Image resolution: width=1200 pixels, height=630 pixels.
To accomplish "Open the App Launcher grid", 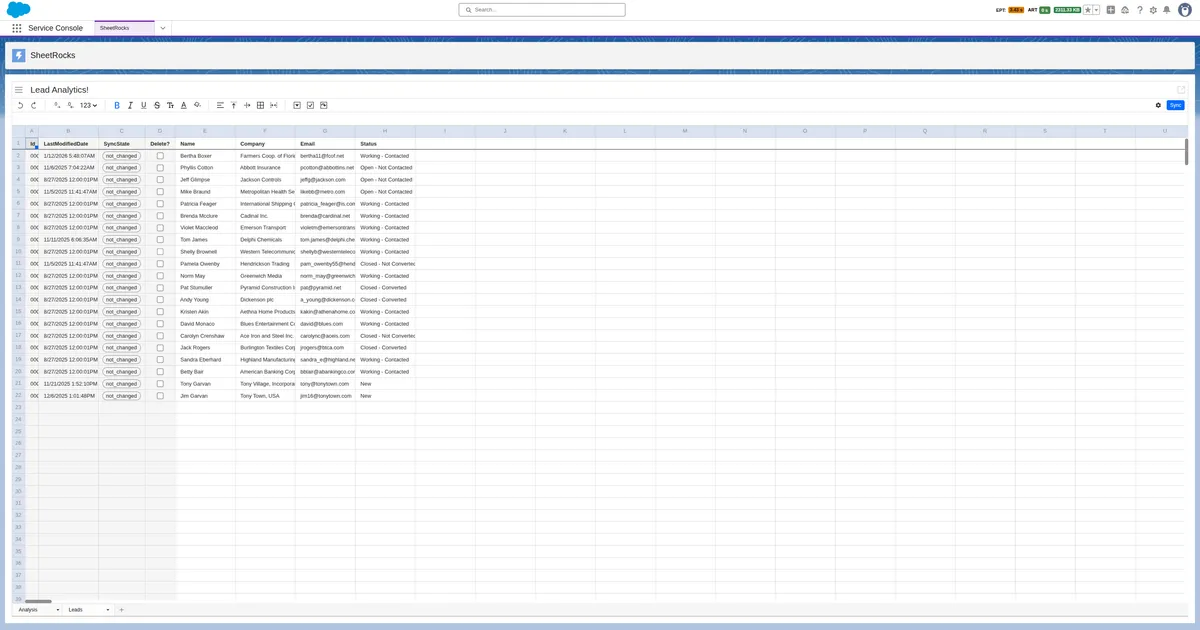I will point(17,28).
